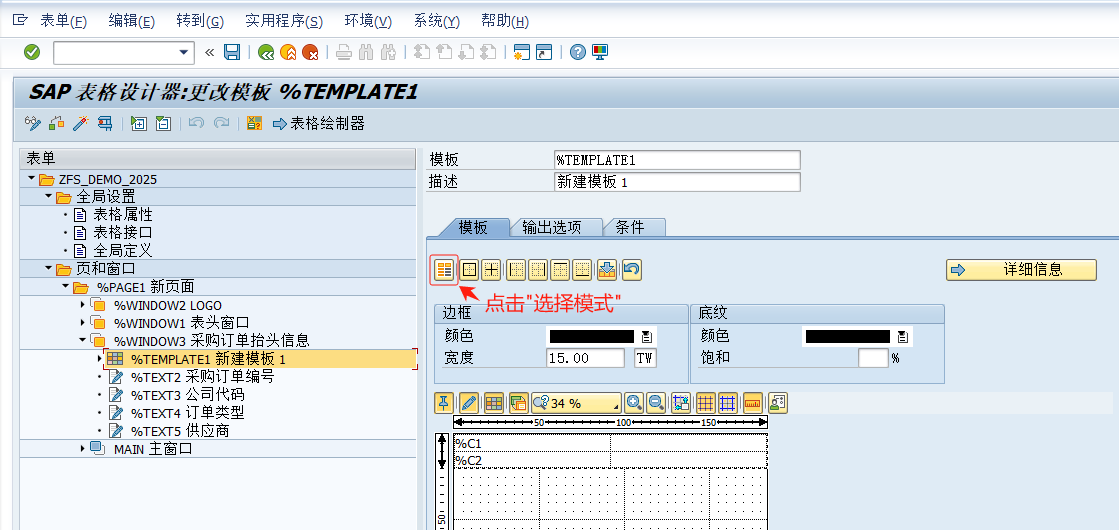1119x530 pixels.
Task: Click the Collapse subtree toolbar icon
Action: tap(163, 123)
